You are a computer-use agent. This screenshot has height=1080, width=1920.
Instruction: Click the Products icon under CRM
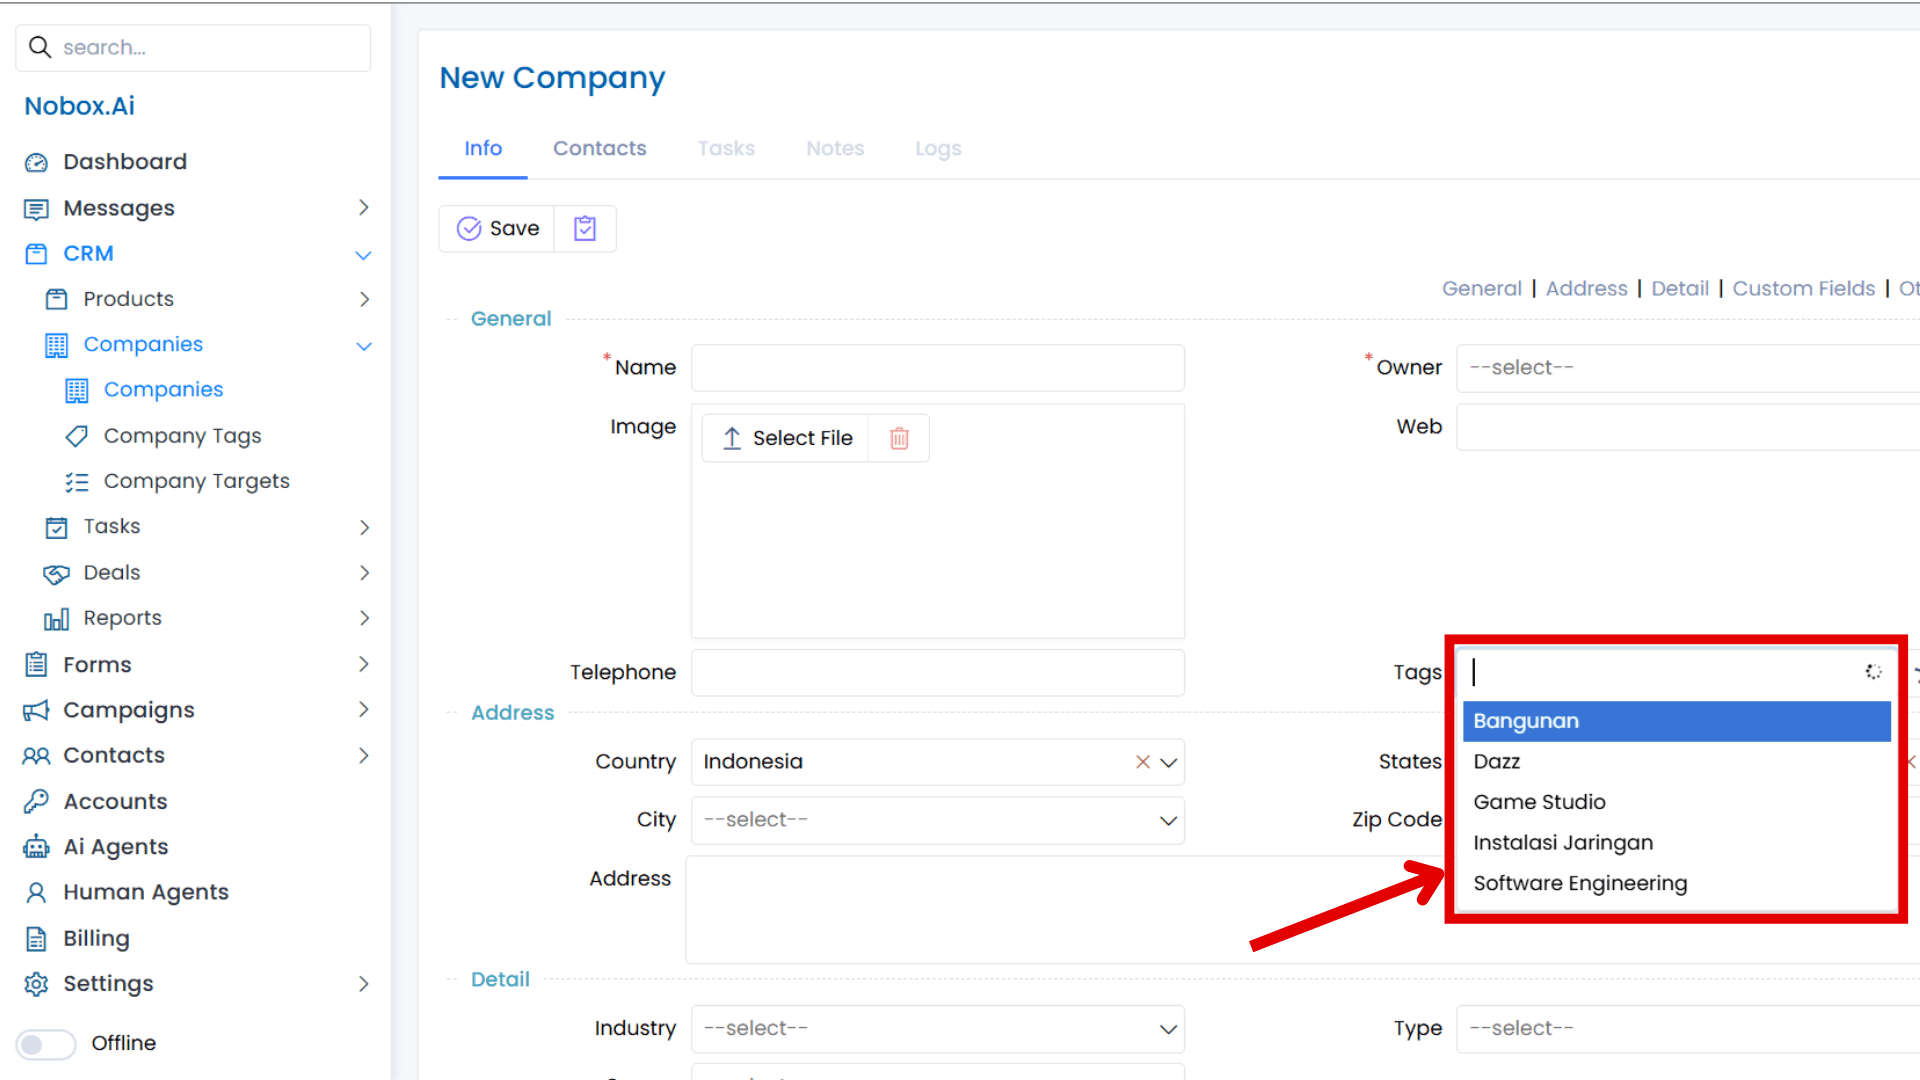58,298
